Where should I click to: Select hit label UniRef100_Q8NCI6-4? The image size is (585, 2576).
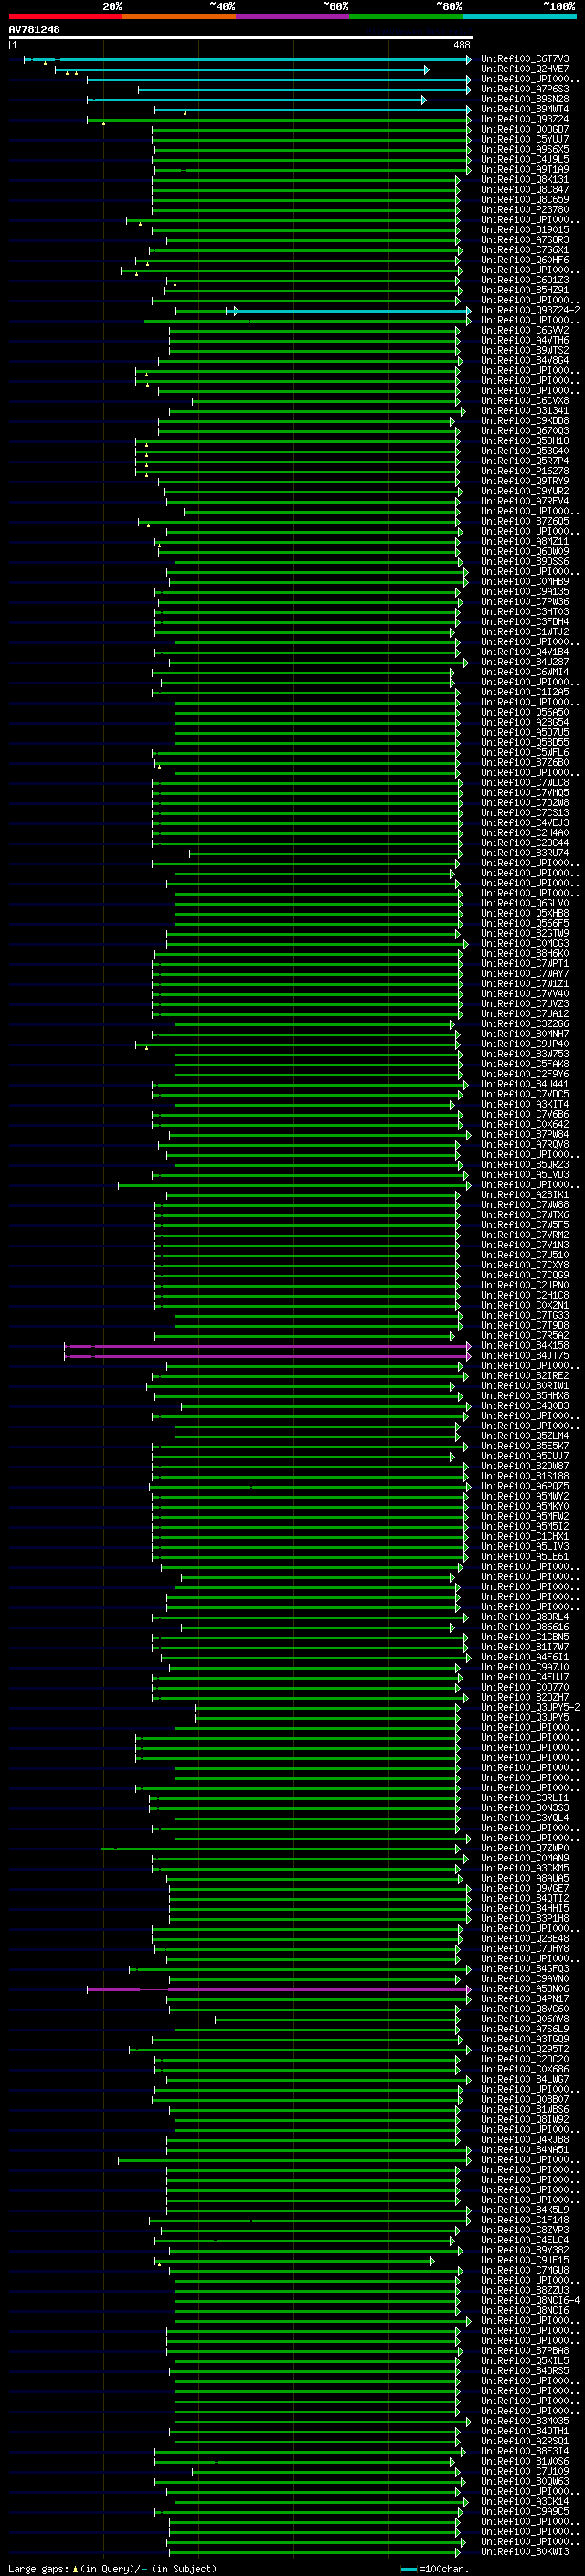pyautogui.click(x=530, y=2300)
